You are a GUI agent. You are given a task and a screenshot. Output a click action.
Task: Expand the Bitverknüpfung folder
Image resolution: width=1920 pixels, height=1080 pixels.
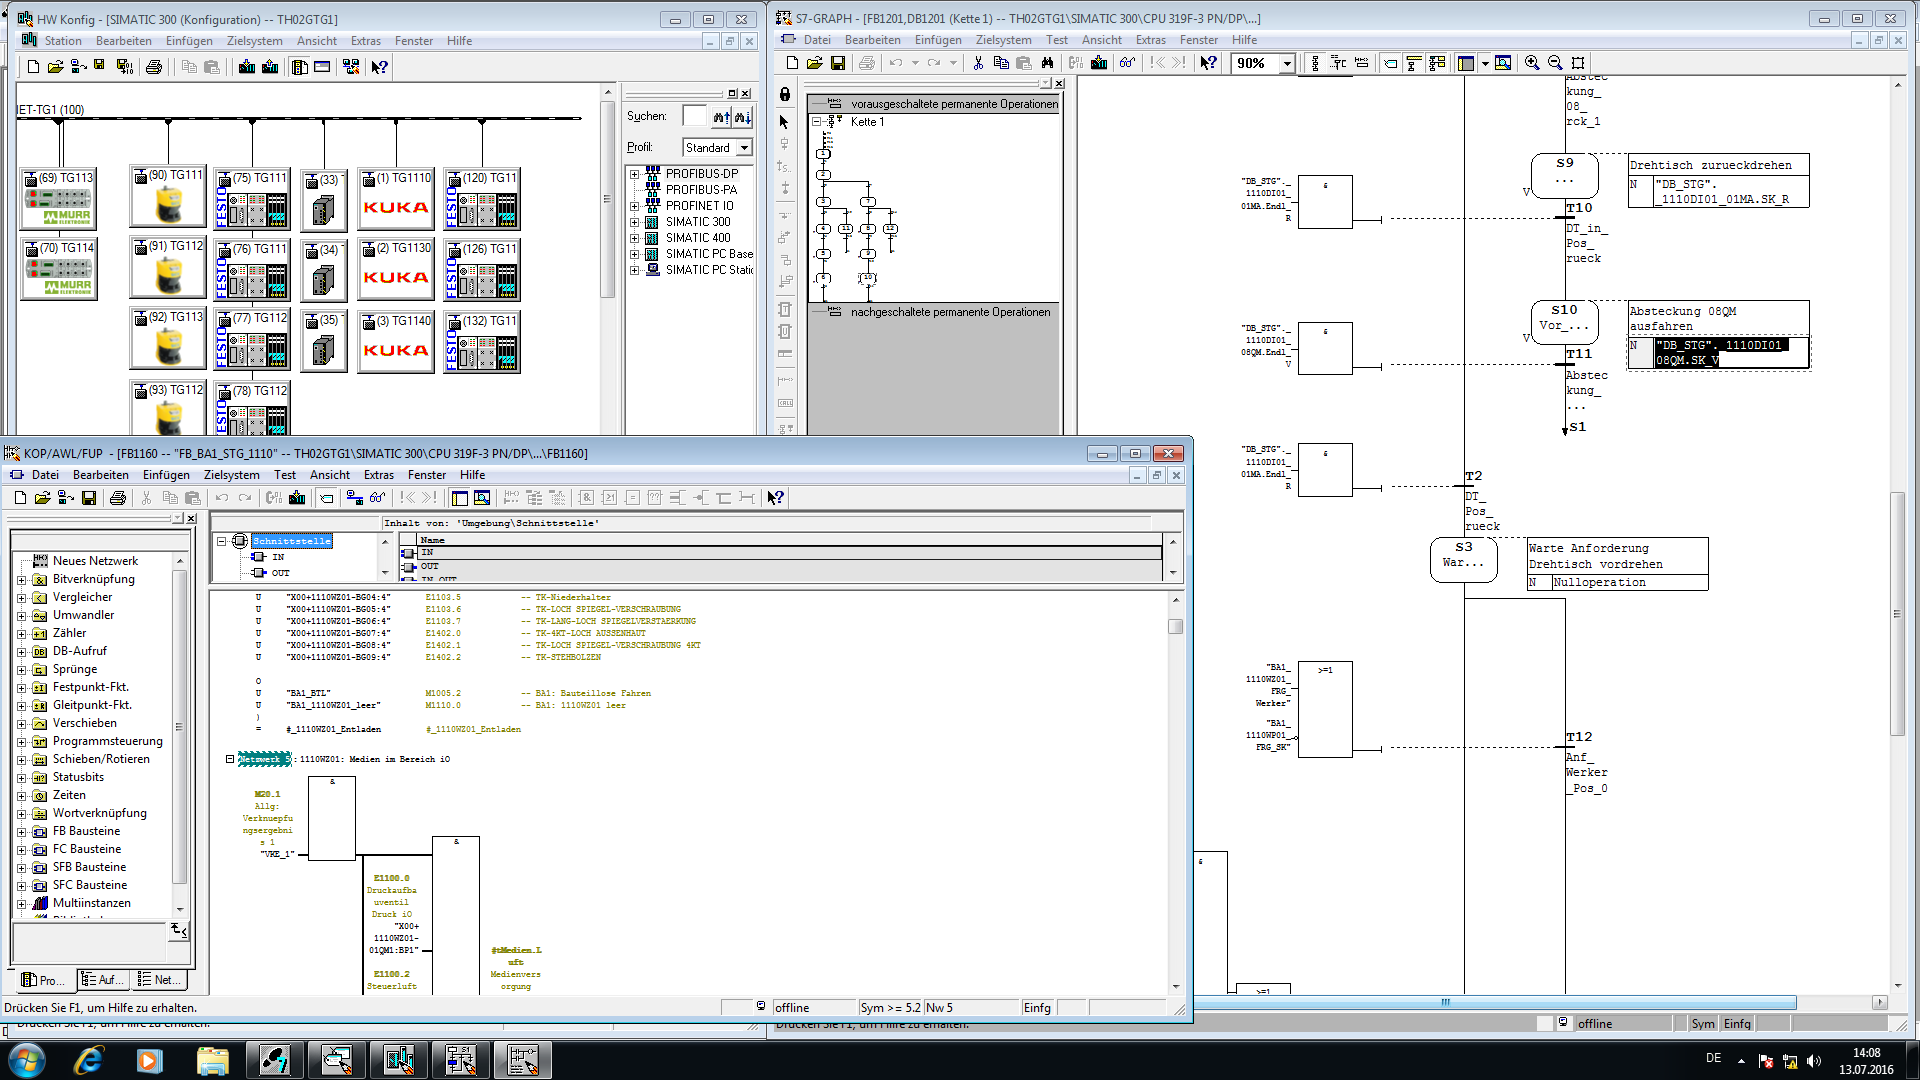click(x=22, y=580)
